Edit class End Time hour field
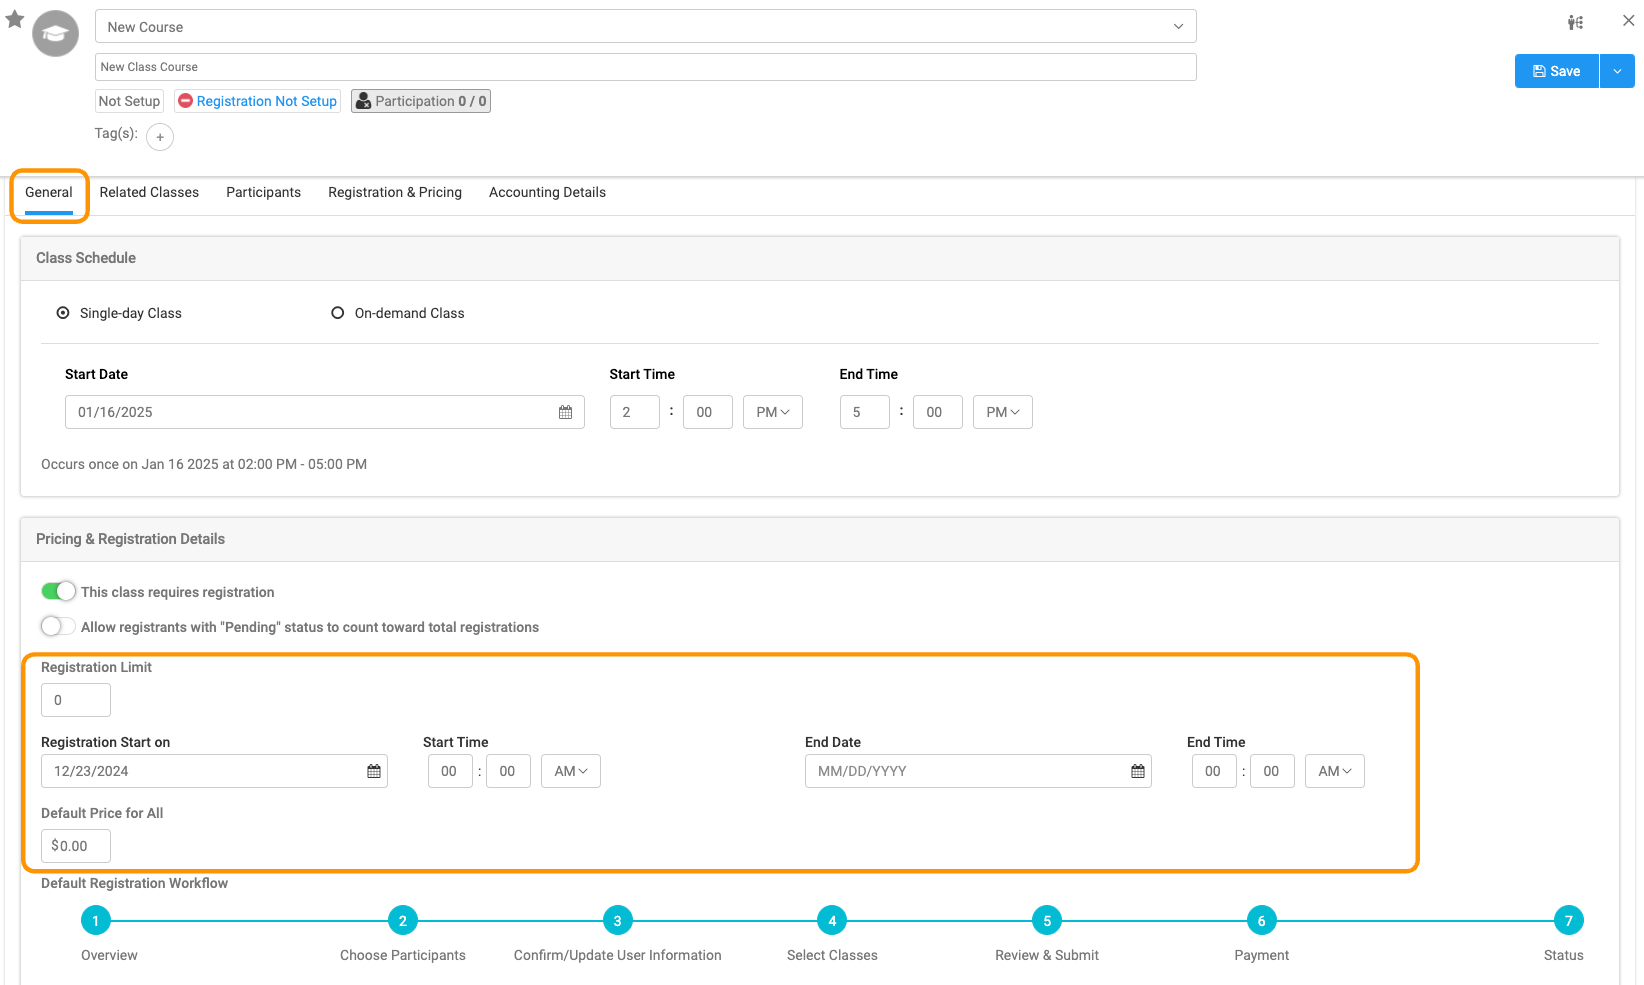 [x=865, y=412]
